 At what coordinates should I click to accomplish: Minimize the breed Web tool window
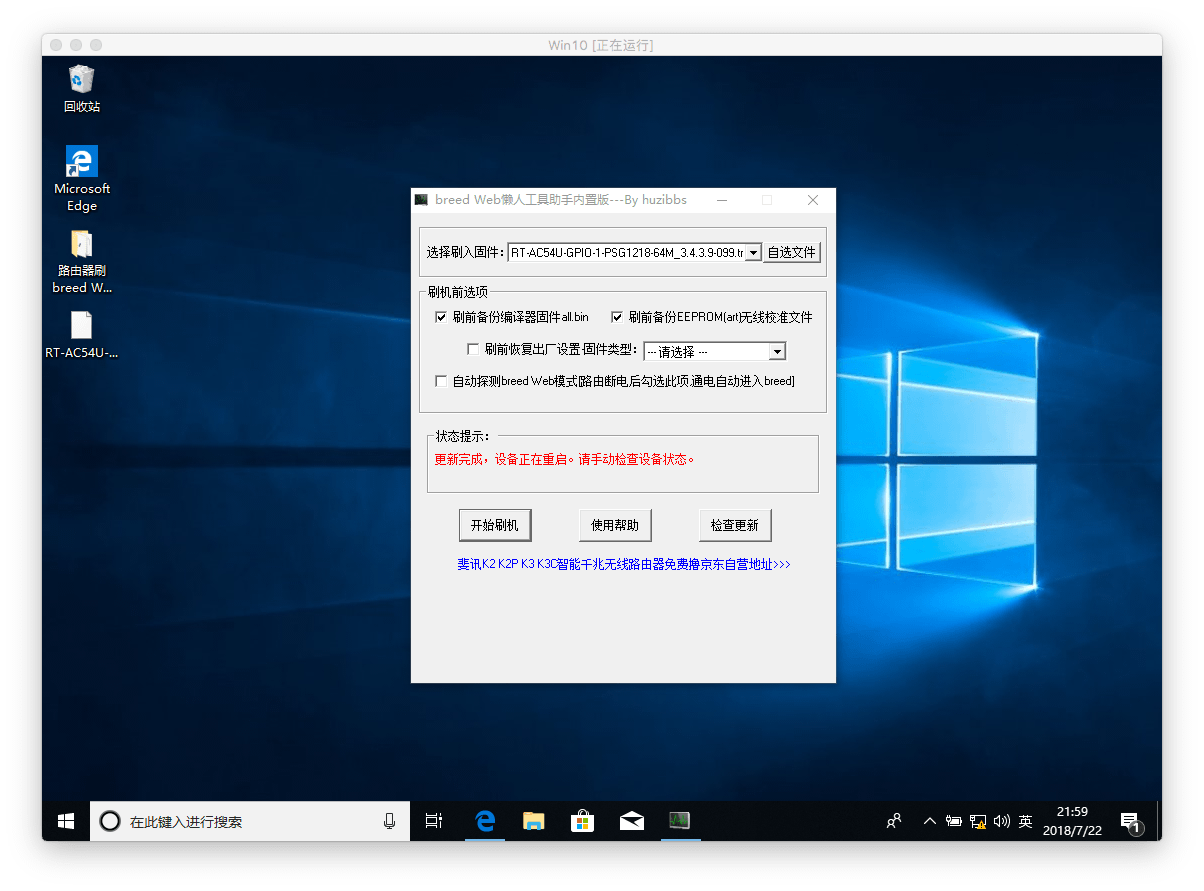(x=721, y=200)
